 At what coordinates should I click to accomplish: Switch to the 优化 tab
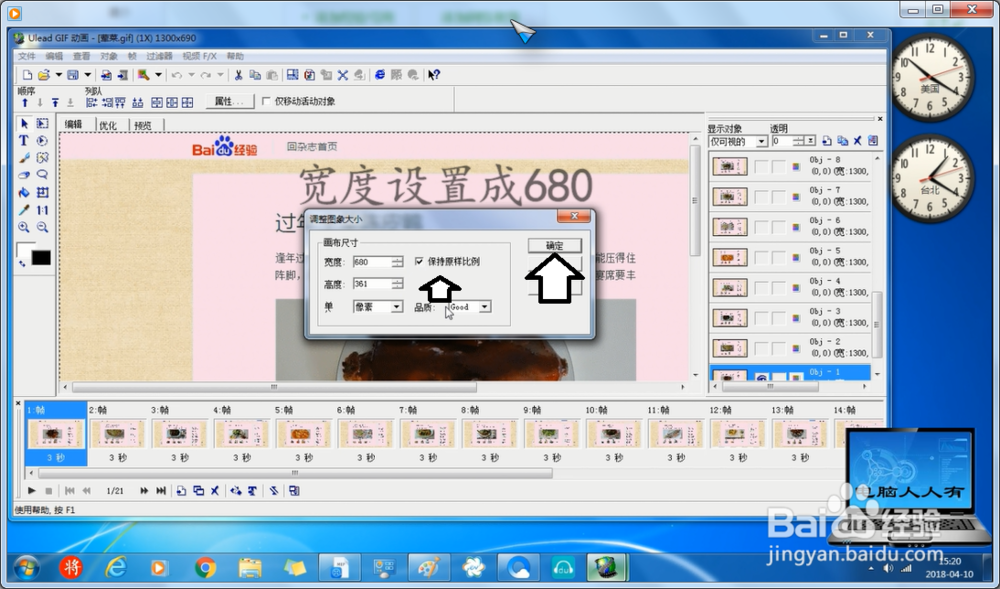click(108, 125)
